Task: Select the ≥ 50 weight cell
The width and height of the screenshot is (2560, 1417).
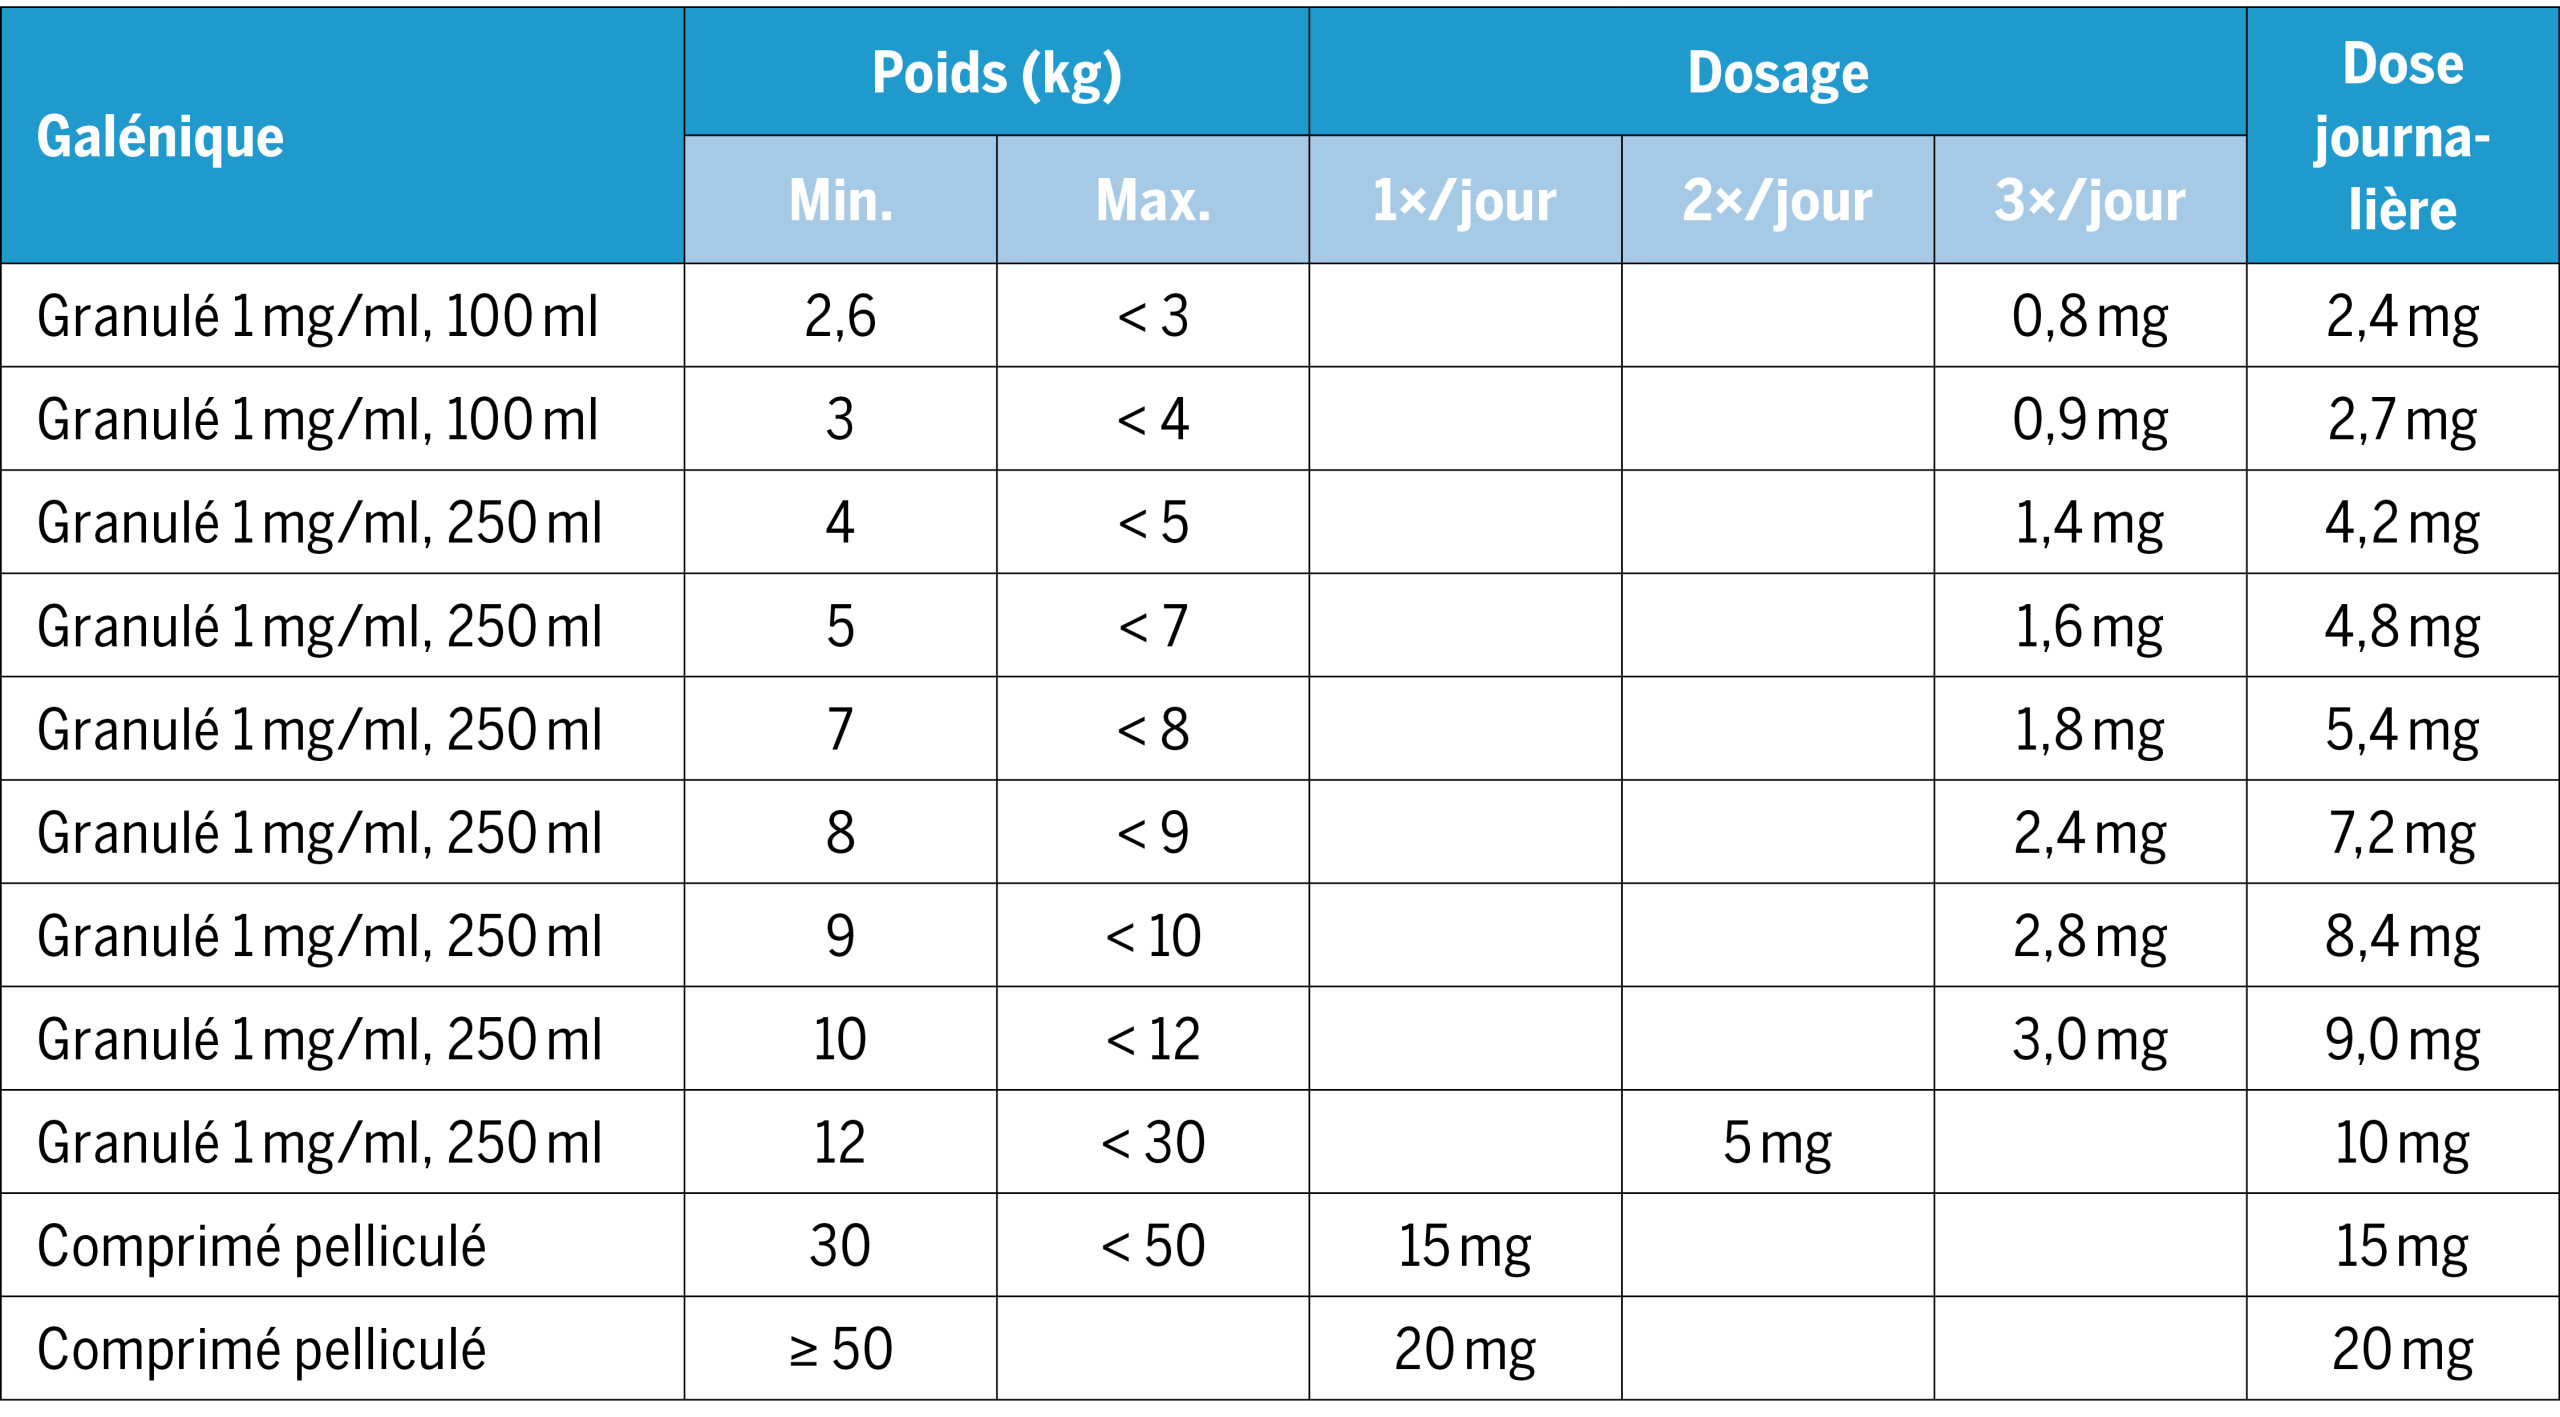Action: coord(840,1349)
